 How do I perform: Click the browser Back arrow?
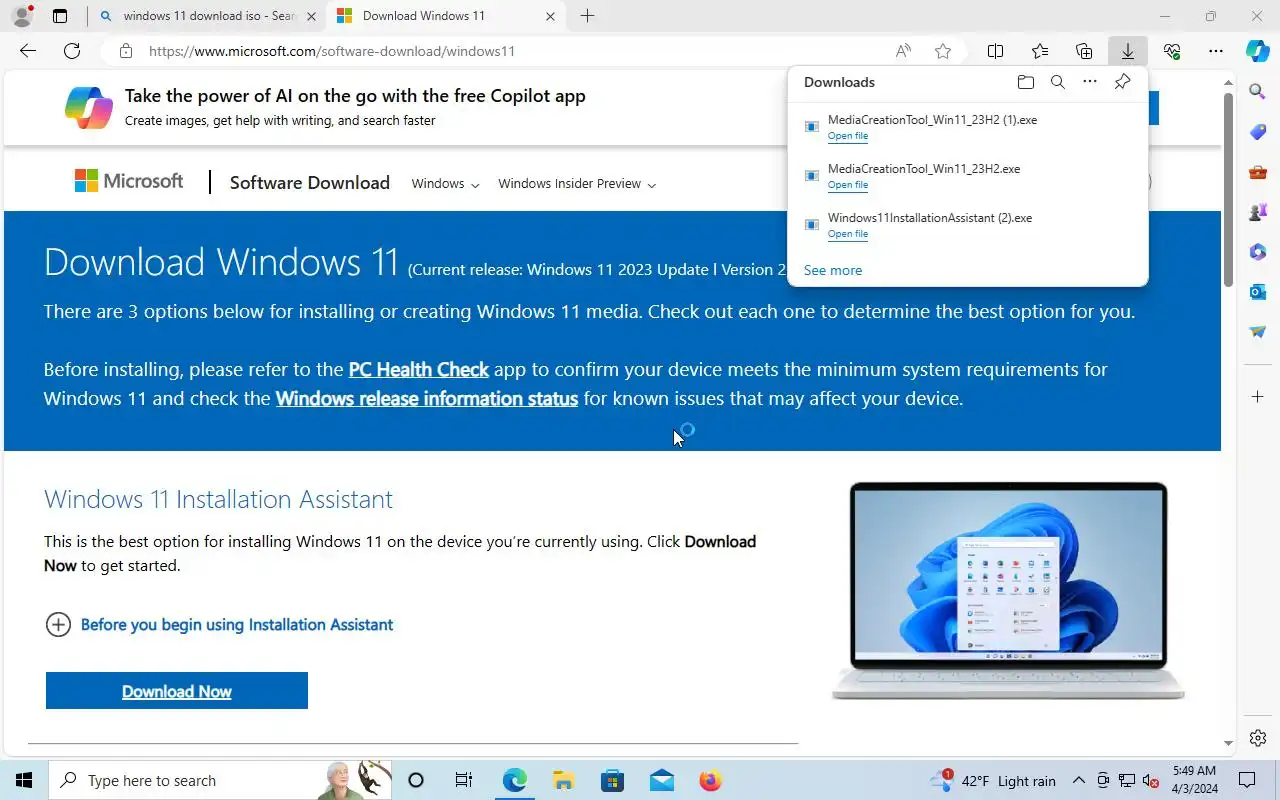tap(28, 51)
